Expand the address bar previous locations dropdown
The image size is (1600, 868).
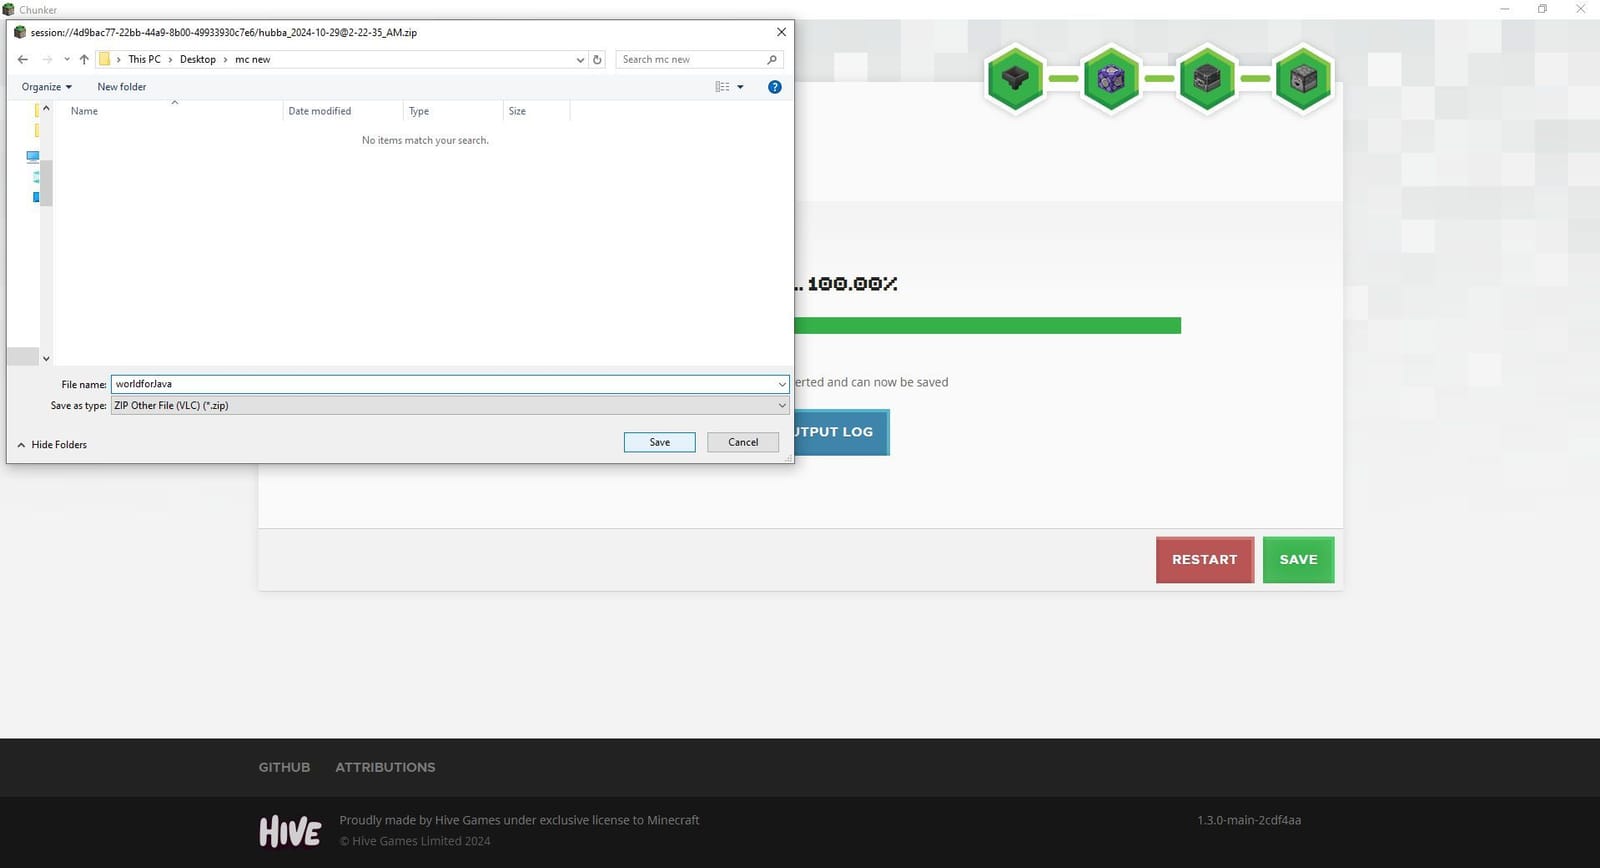[580, 60]
